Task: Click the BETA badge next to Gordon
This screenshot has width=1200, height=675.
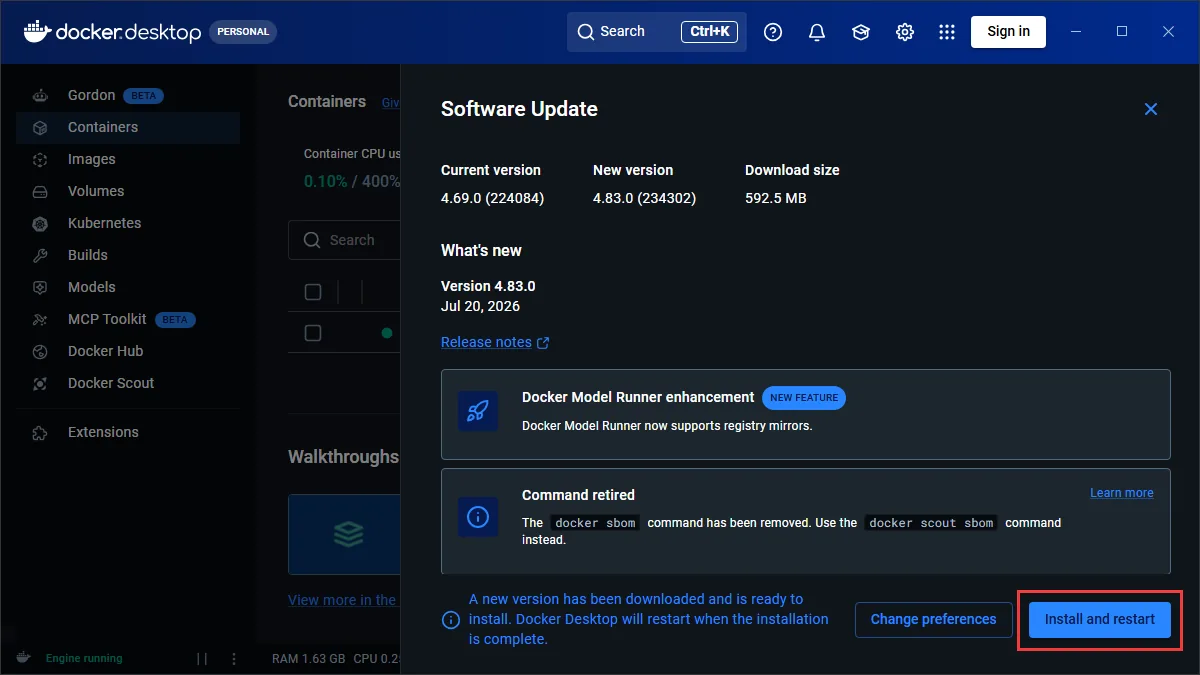Action: tap(143, 96)
